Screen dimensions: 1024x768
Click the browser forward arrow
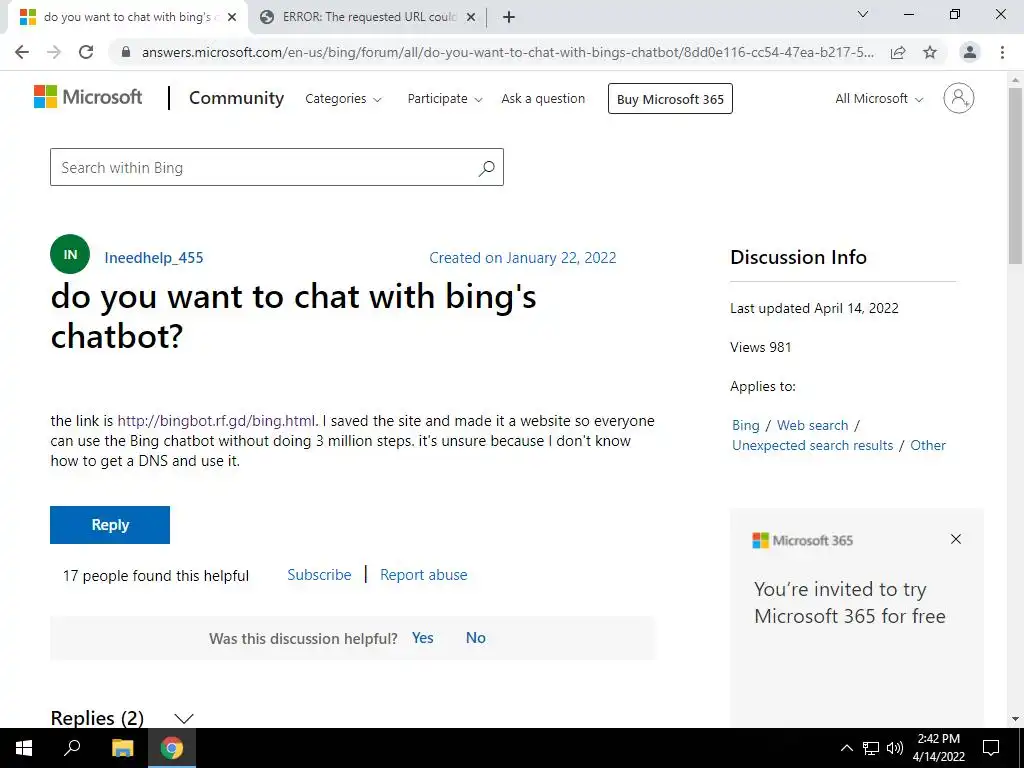coord(54,52)
